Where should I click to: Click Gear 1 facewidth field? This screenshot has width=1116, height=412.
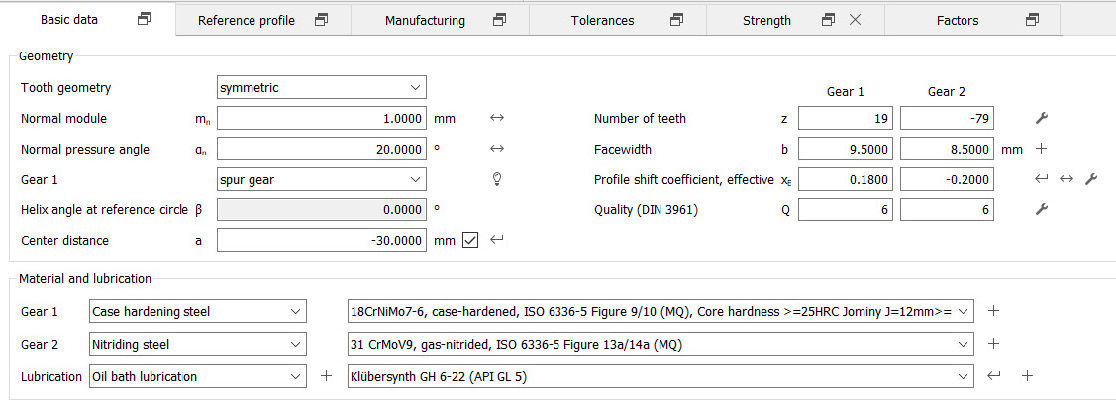coord(845,149)
